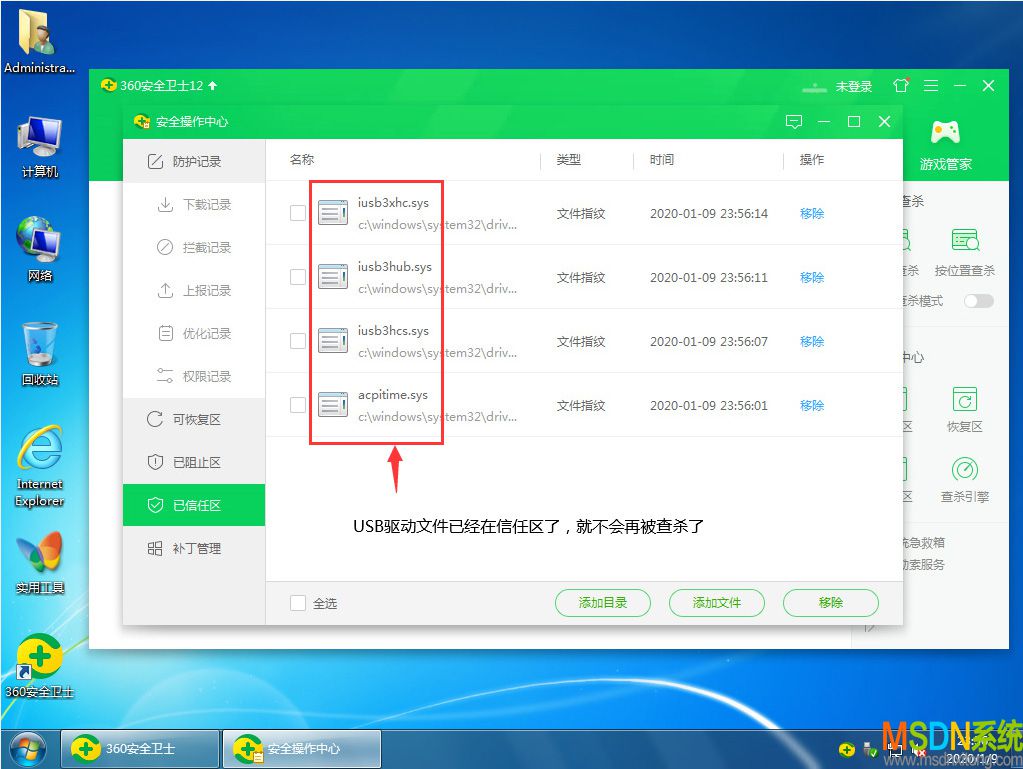The image size is (1023, 769).
Task: Click the bottom 移除 button
Action: point(831,603)
